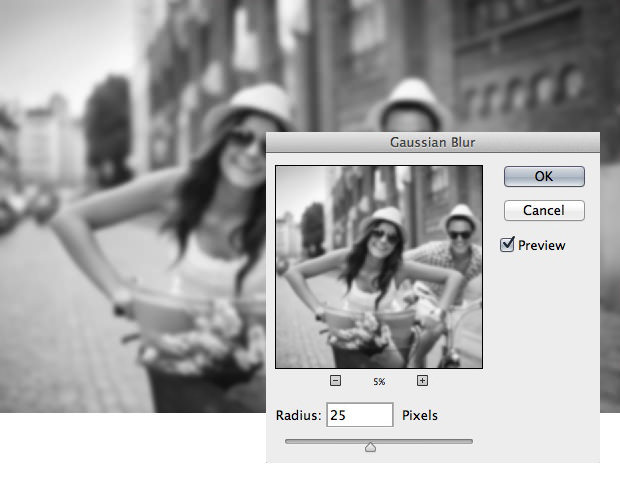The height and width of the screenshot is (483, 620).
Task: Click the Radius input field
Action: click(x=360, y=415)
